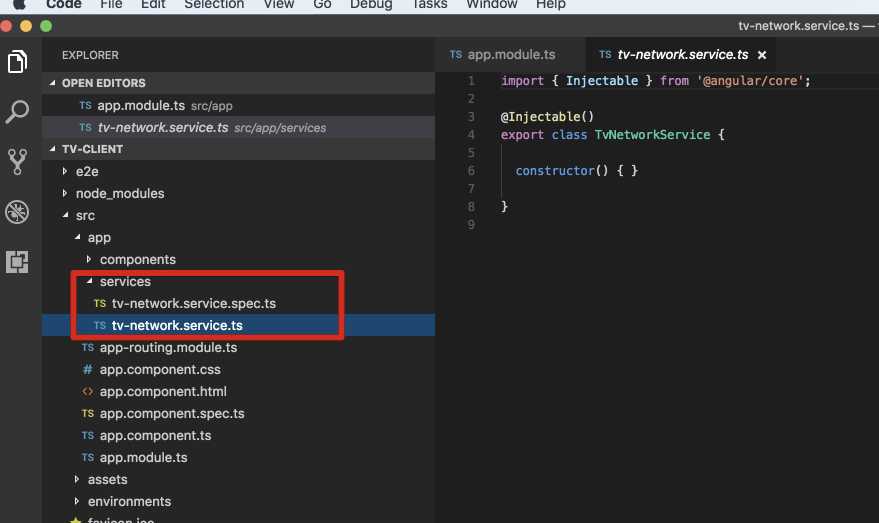879x523 pixels.
Task: Collapse the services folder
Action: 90,281
